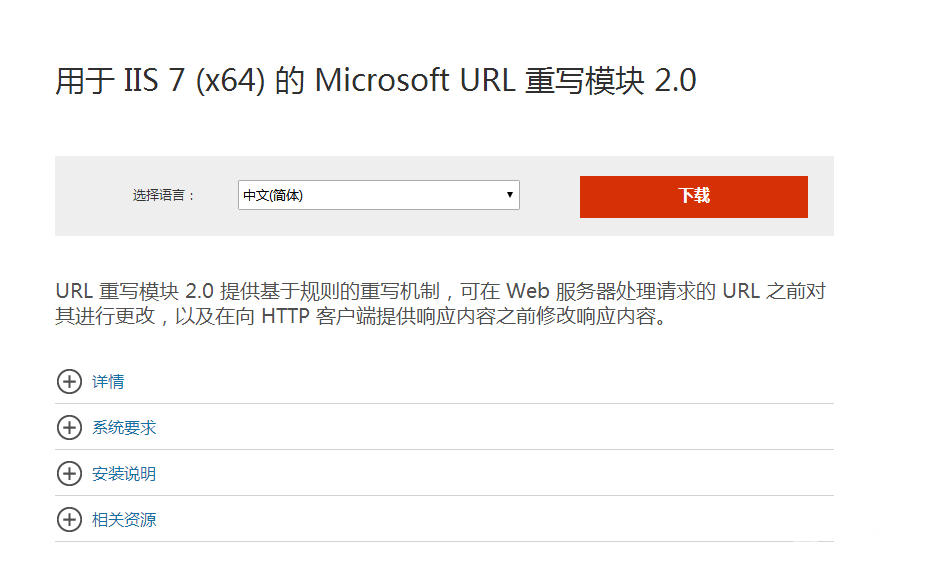The width and height of the screenshot is (931, 568).
Task: Click the 选择语言 label
Action: (164, 196)
